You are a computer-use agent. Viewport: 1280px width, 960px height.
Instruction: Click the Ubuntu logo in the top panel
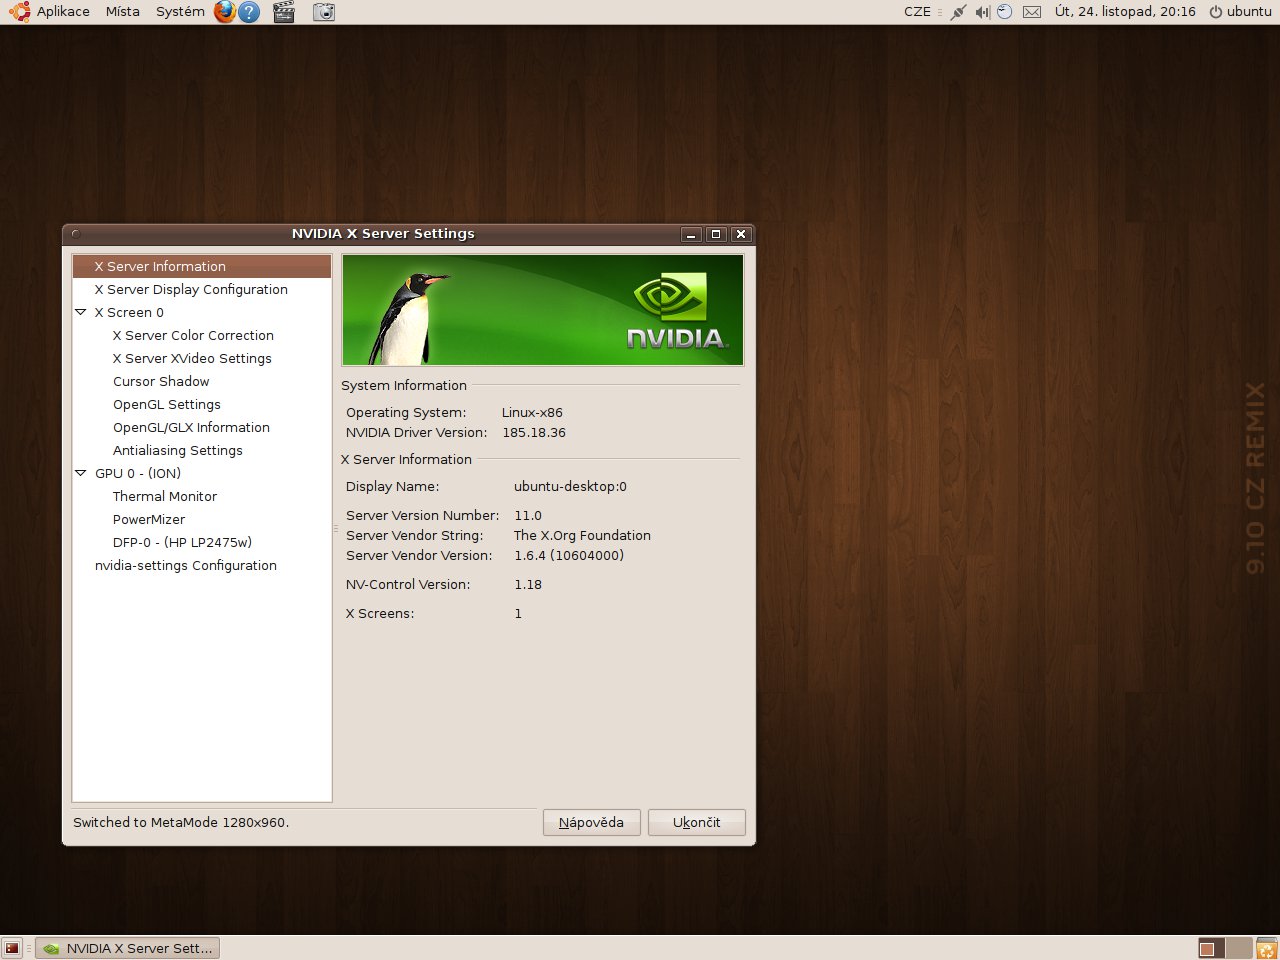coord(19,12)
